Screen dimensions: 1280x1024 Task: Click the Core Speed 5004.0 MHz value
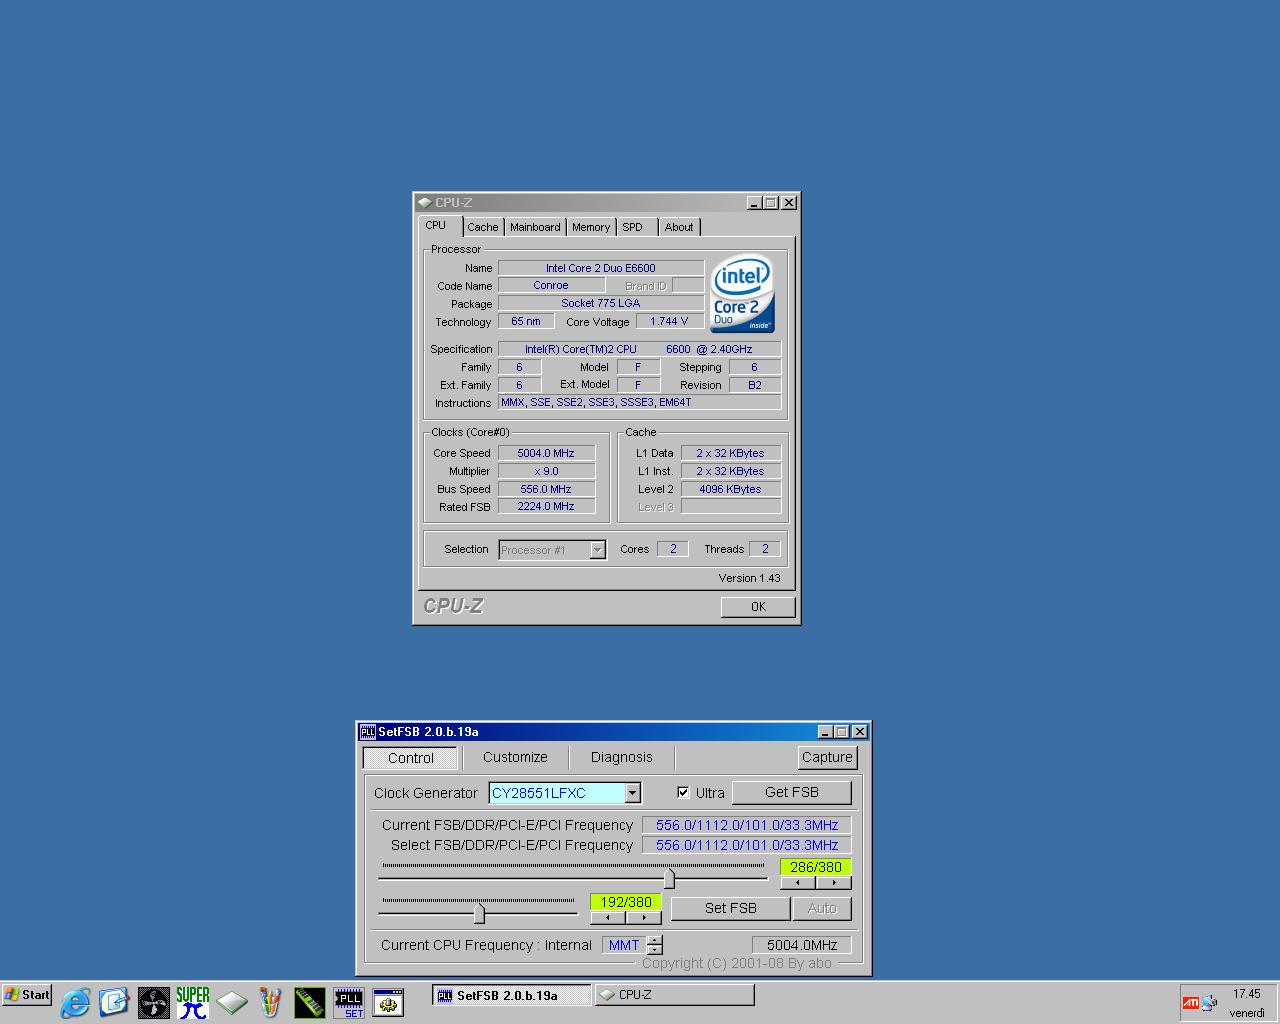tap(546, 454)
